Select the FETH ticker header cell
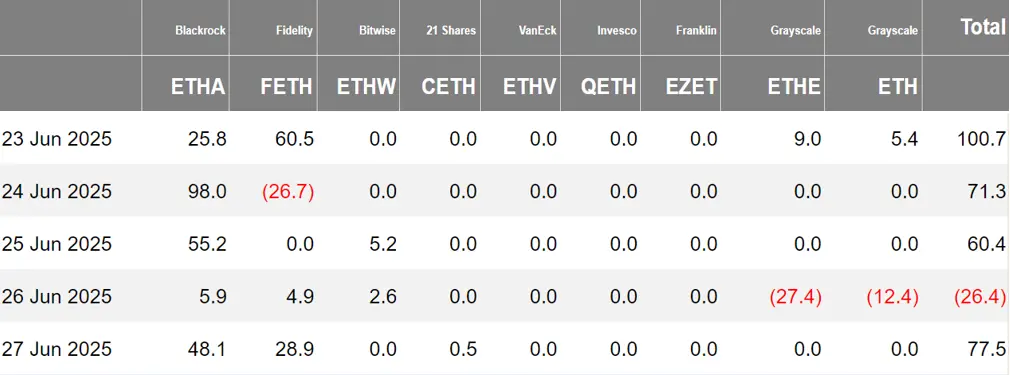Image resolution: width=1010 pixels, height=375 pixels. tap(287, 86)
